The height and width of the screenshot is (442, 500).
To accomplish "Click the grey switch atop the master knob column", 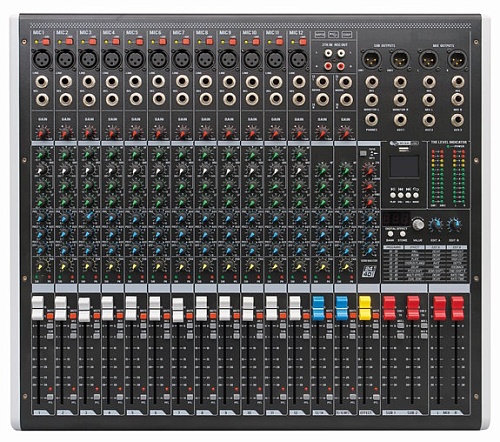I will pos(363,153).
